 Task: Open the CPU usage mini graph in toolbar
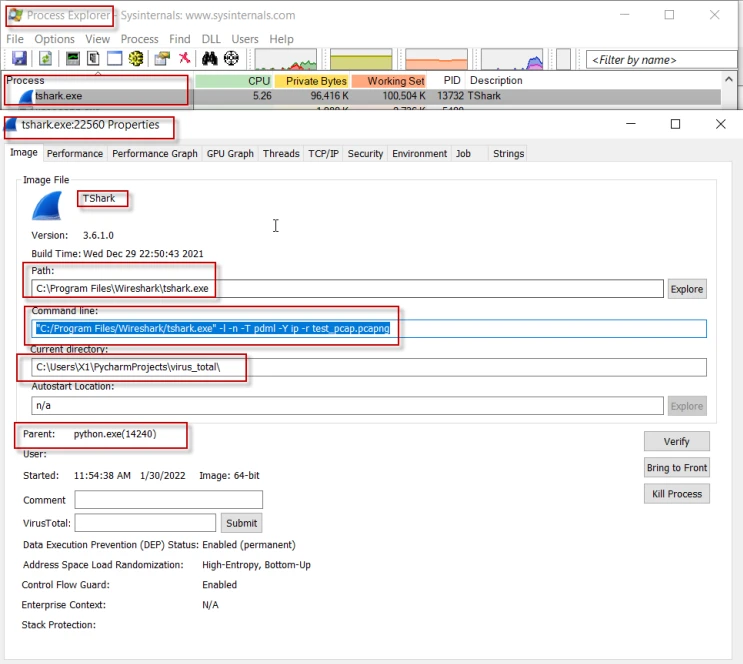(286, 60)
